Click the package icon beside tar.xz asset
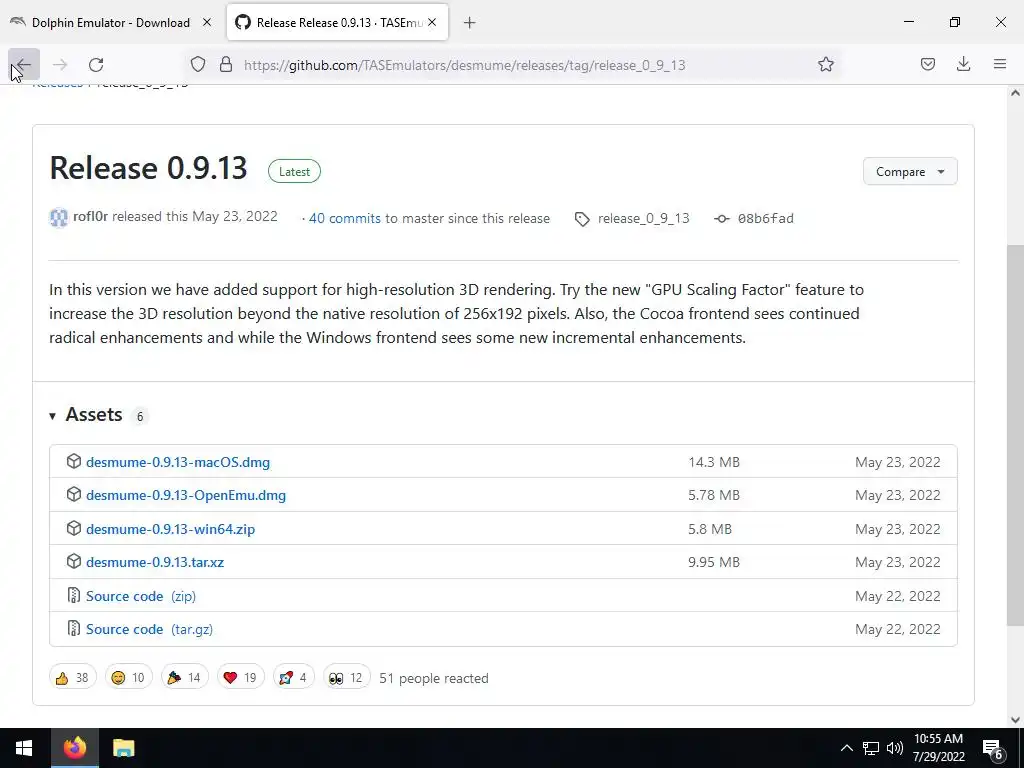The image size is (1024, 768). point(74,562)
